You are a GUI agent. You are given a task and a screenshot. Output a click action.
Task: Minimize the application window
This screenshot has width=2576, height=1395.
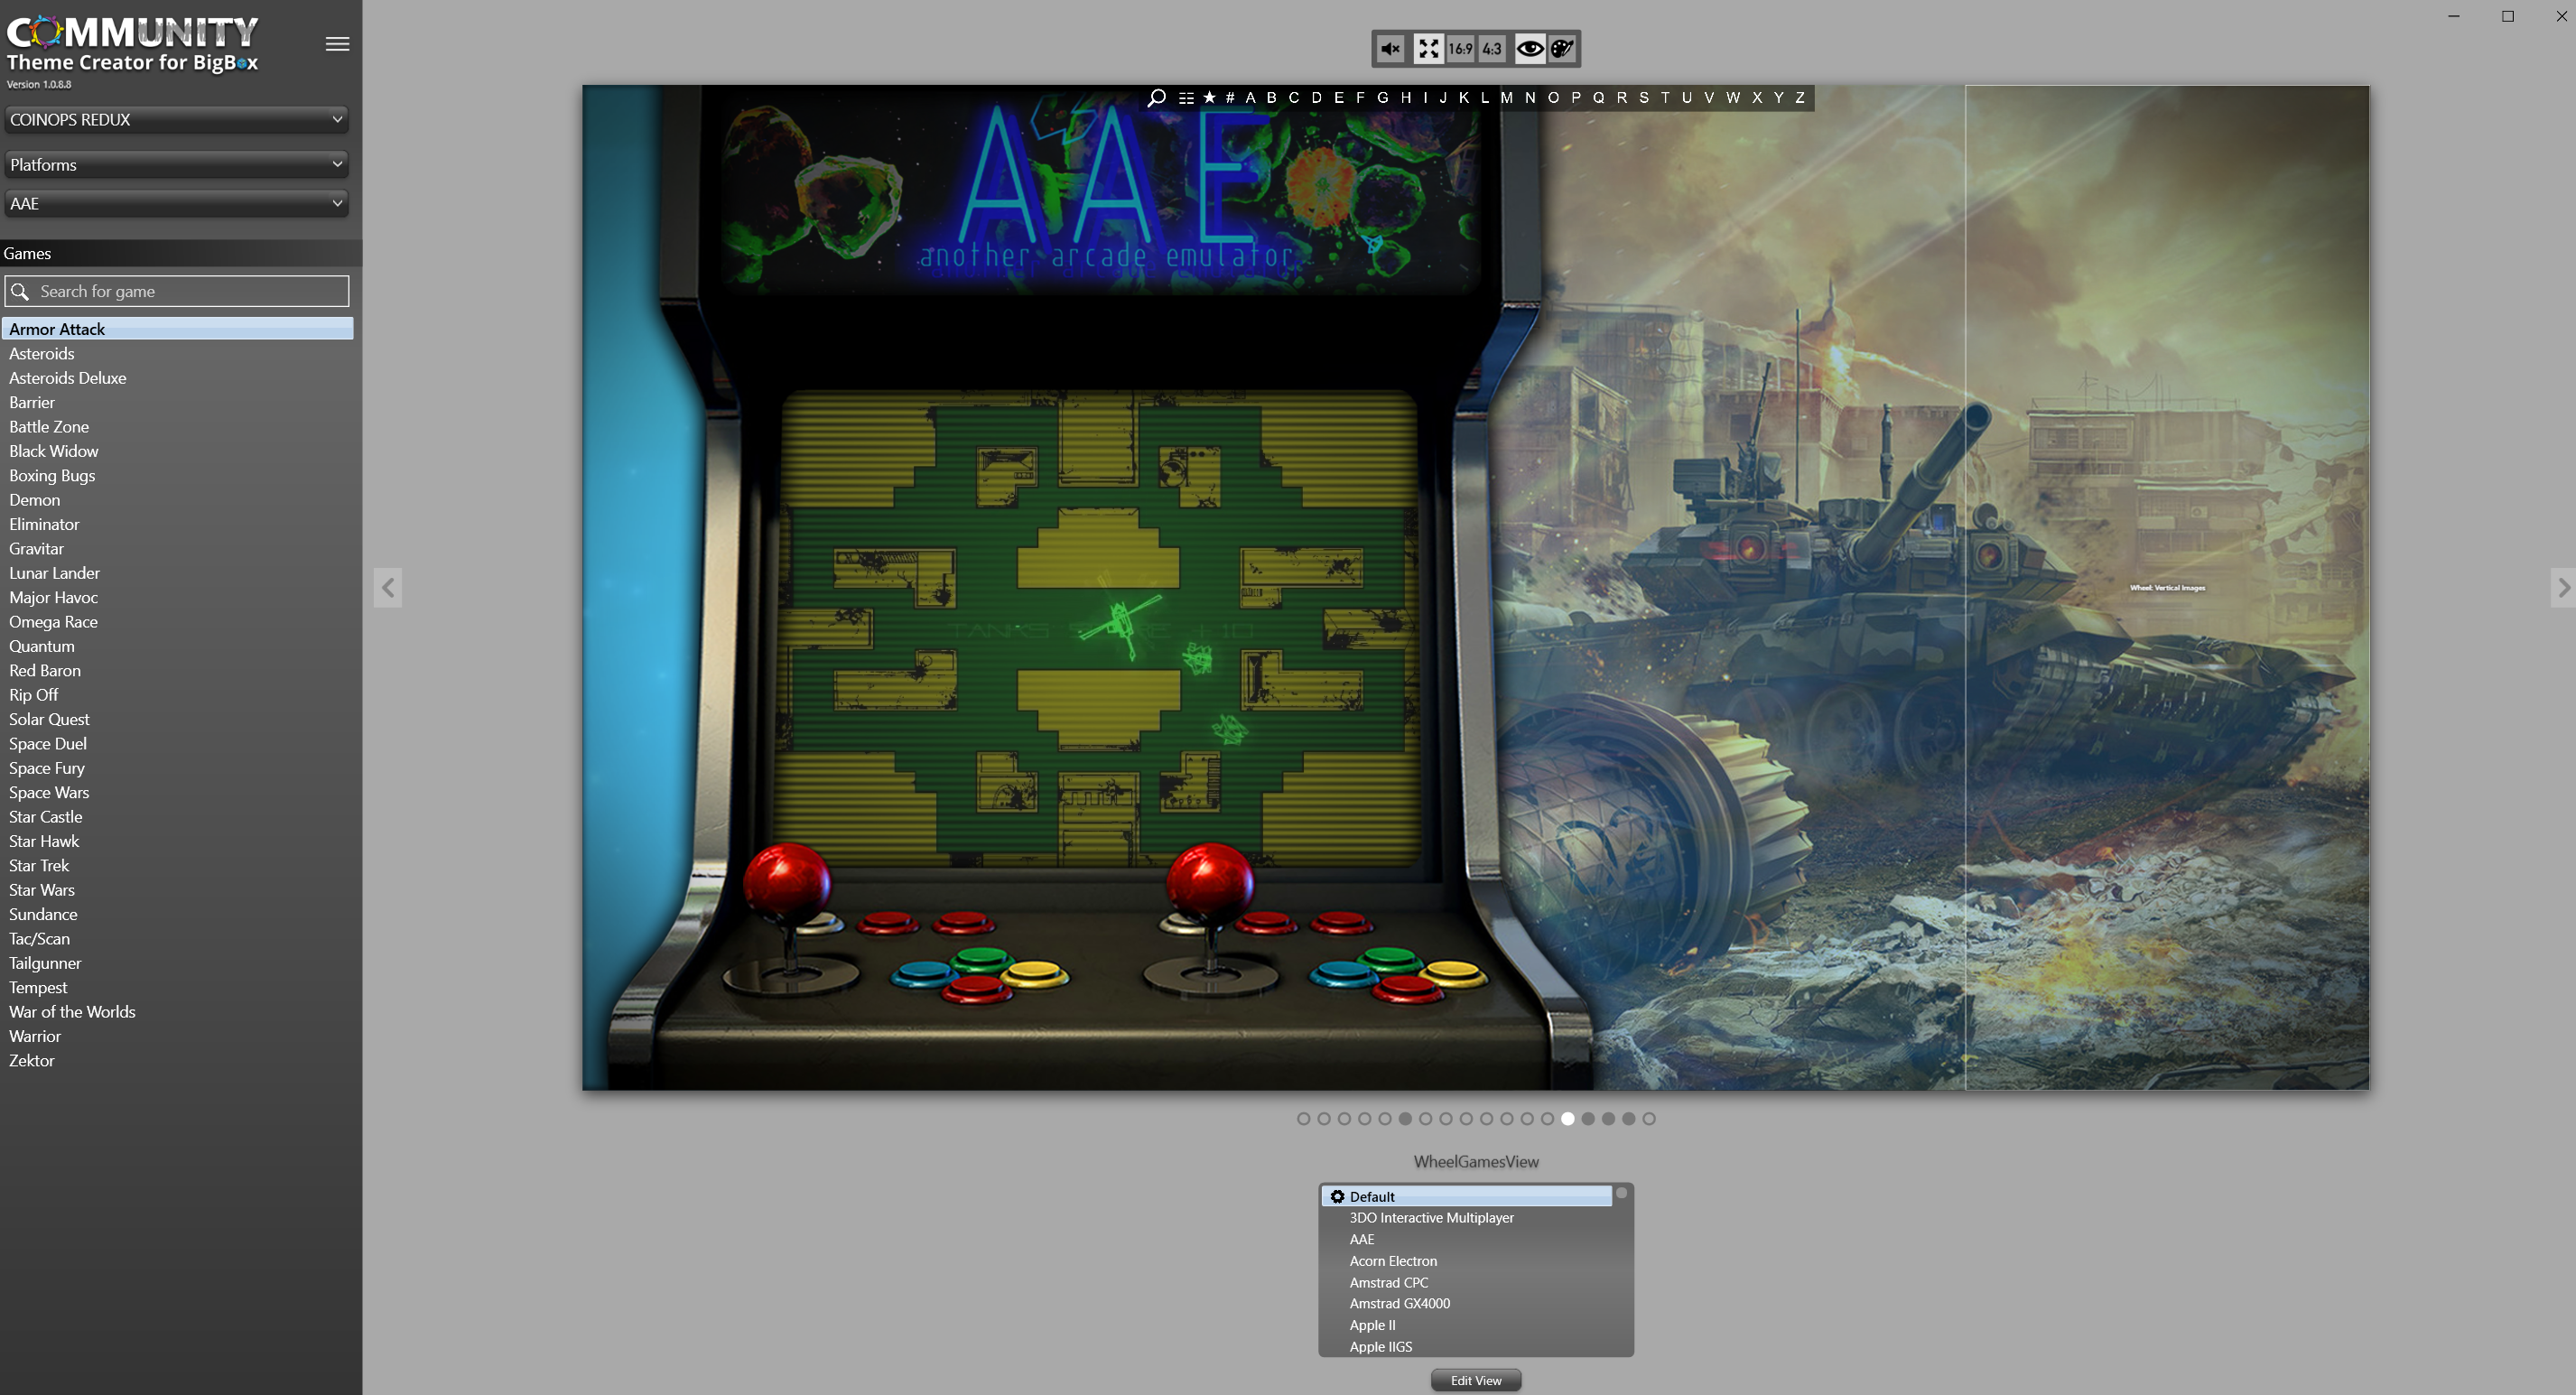2453,16
